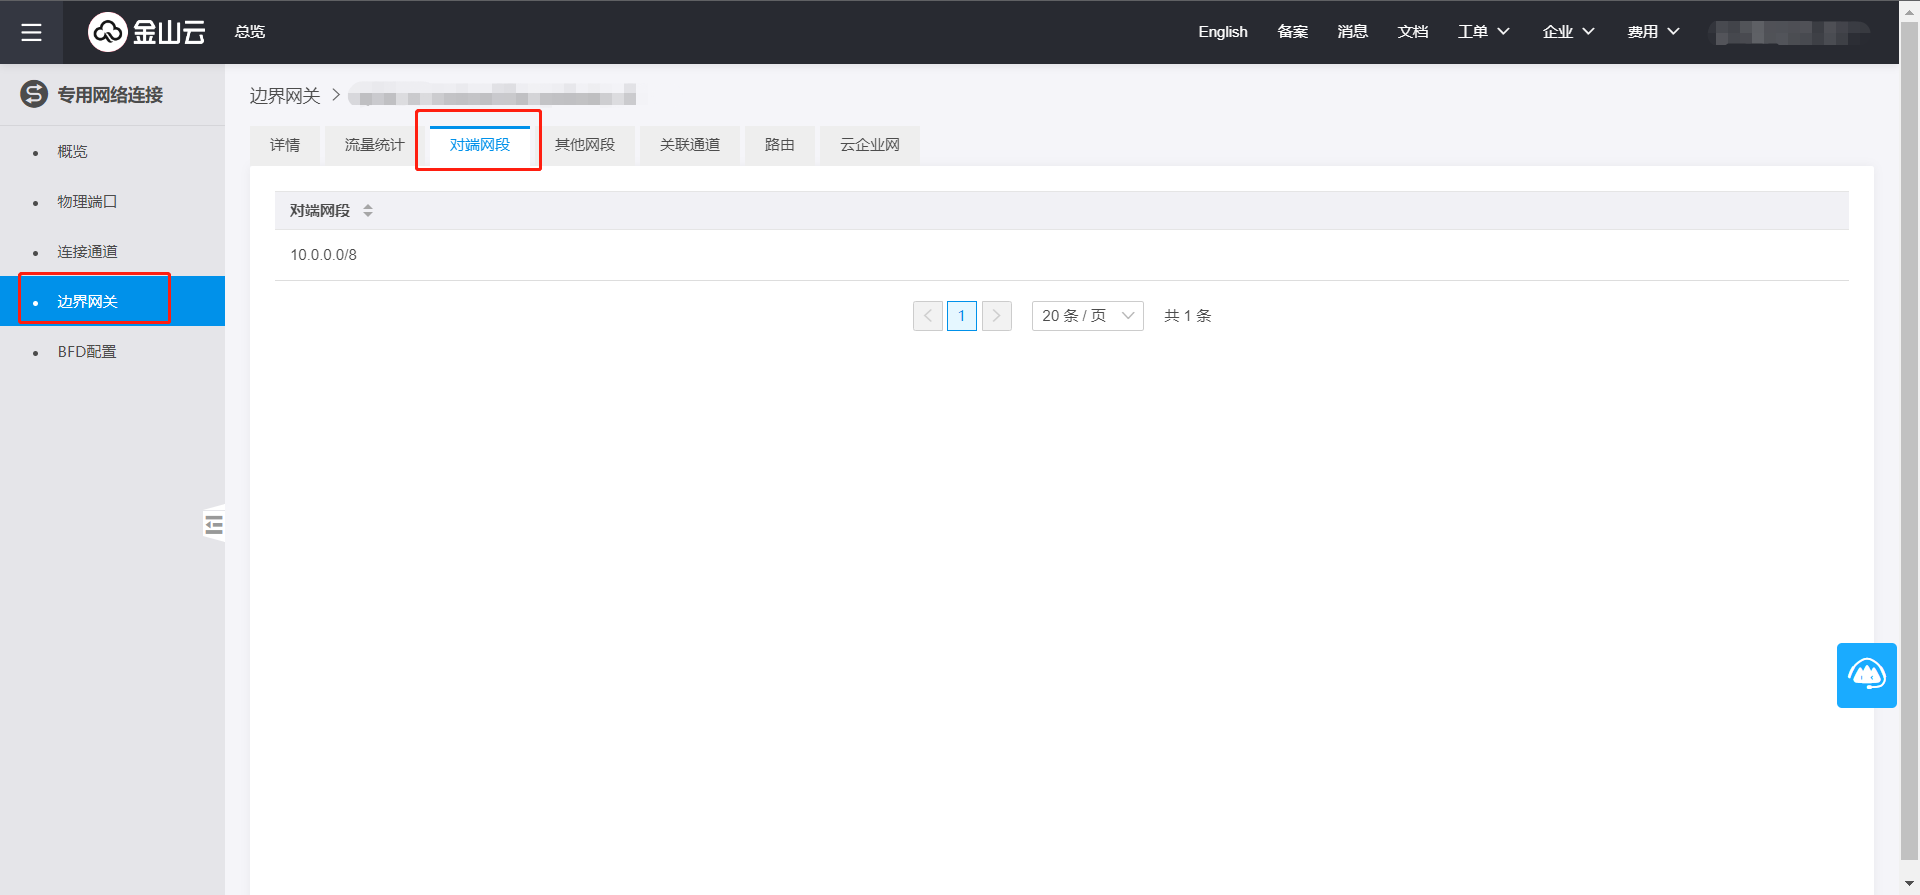The width and height of the screenshot is (1920, 895).
Task: Select 边界网关 in the sidebar
Action: tap(112, 301)
